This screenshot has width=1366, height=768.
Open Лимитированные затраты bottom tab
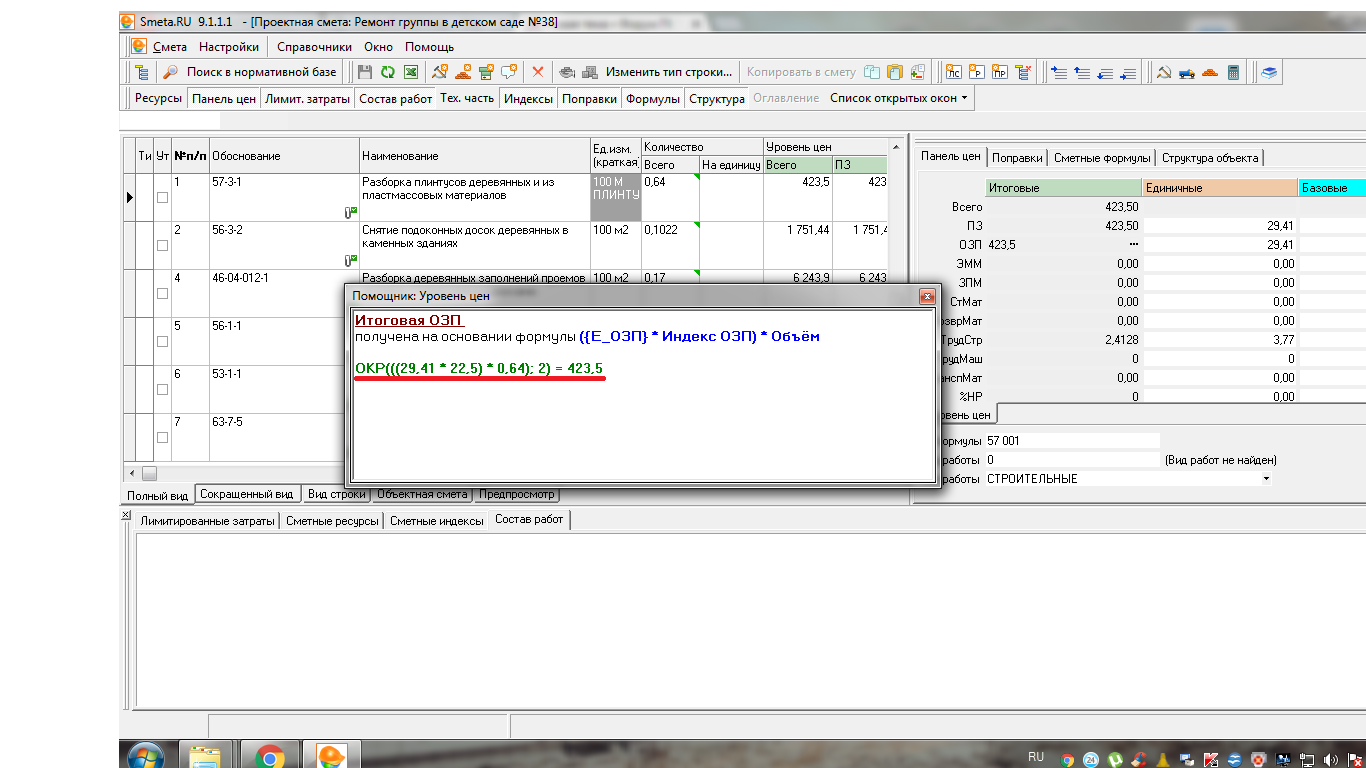207,521
